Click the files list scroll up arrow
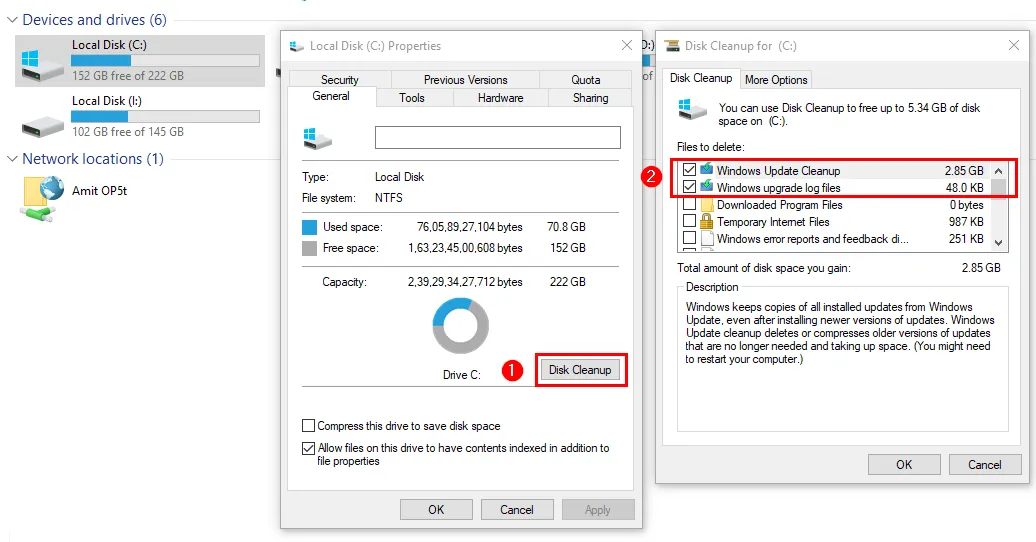The image size is (1036, 542). tap(998, 171)
